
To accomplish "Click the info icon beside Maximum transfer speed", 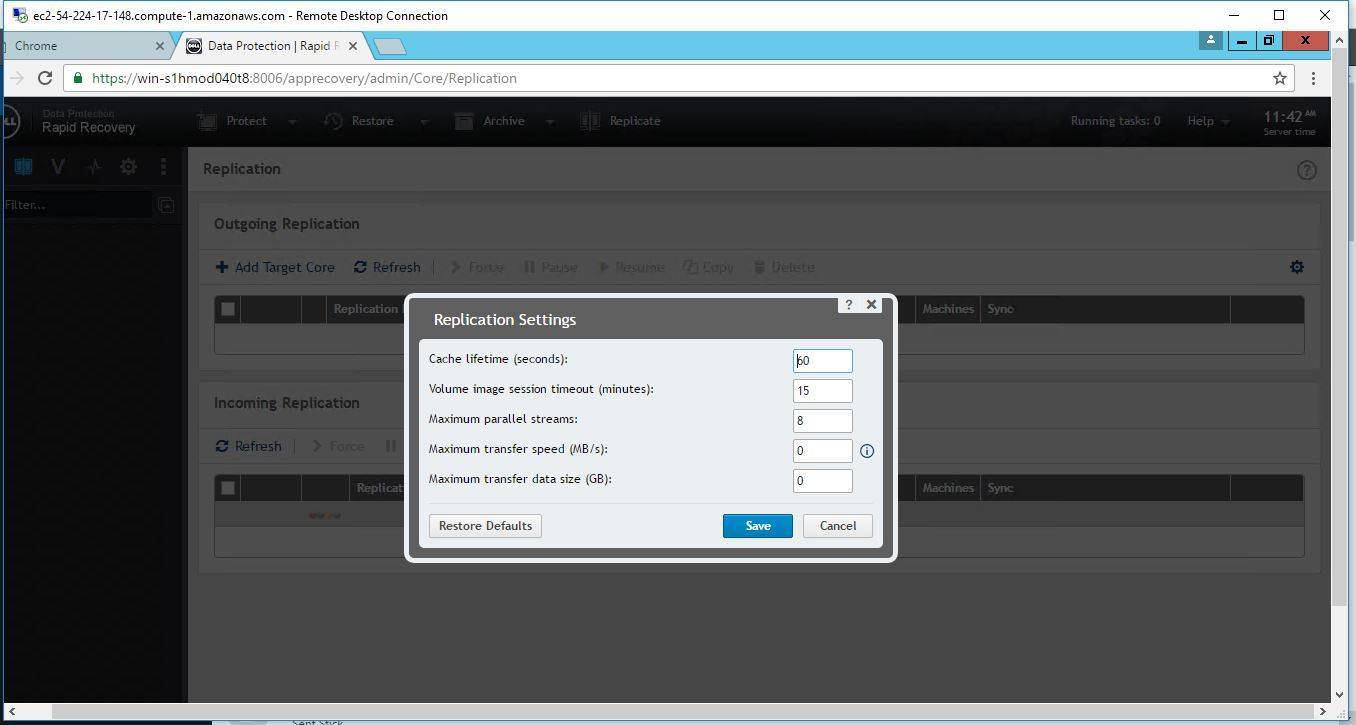I will coord(867,451).
